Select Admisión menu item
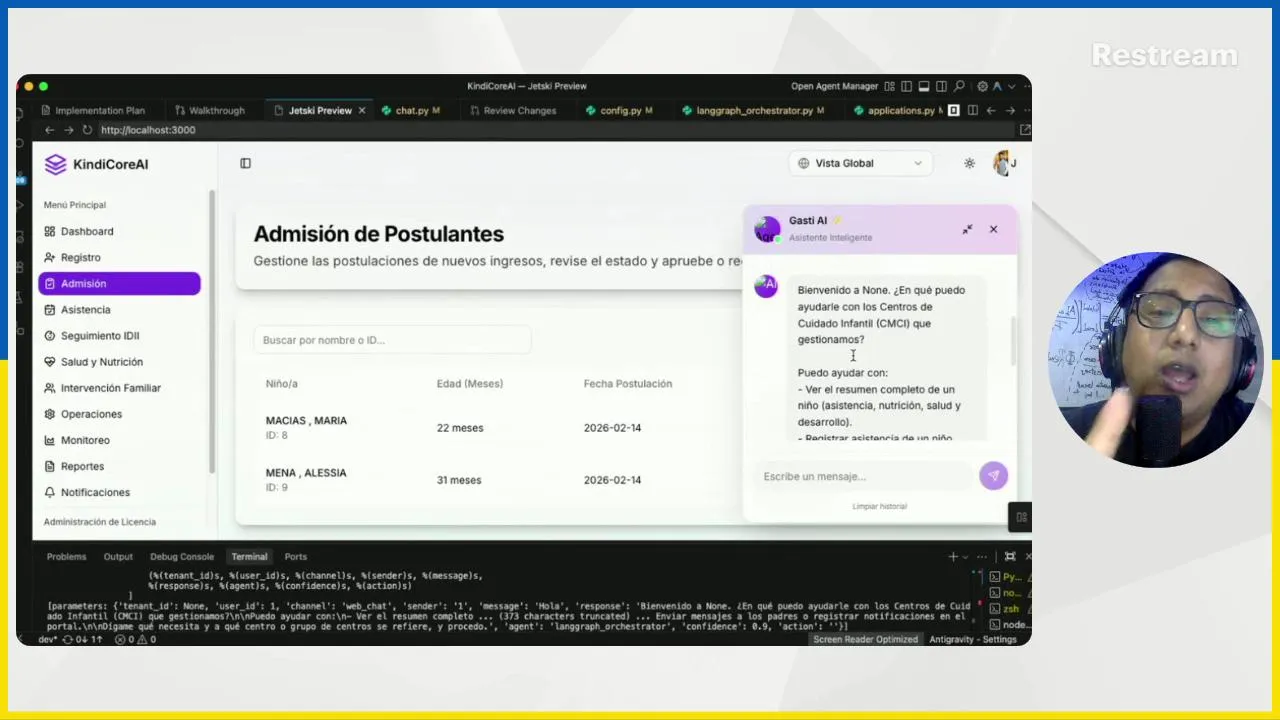 coord(119,284)
